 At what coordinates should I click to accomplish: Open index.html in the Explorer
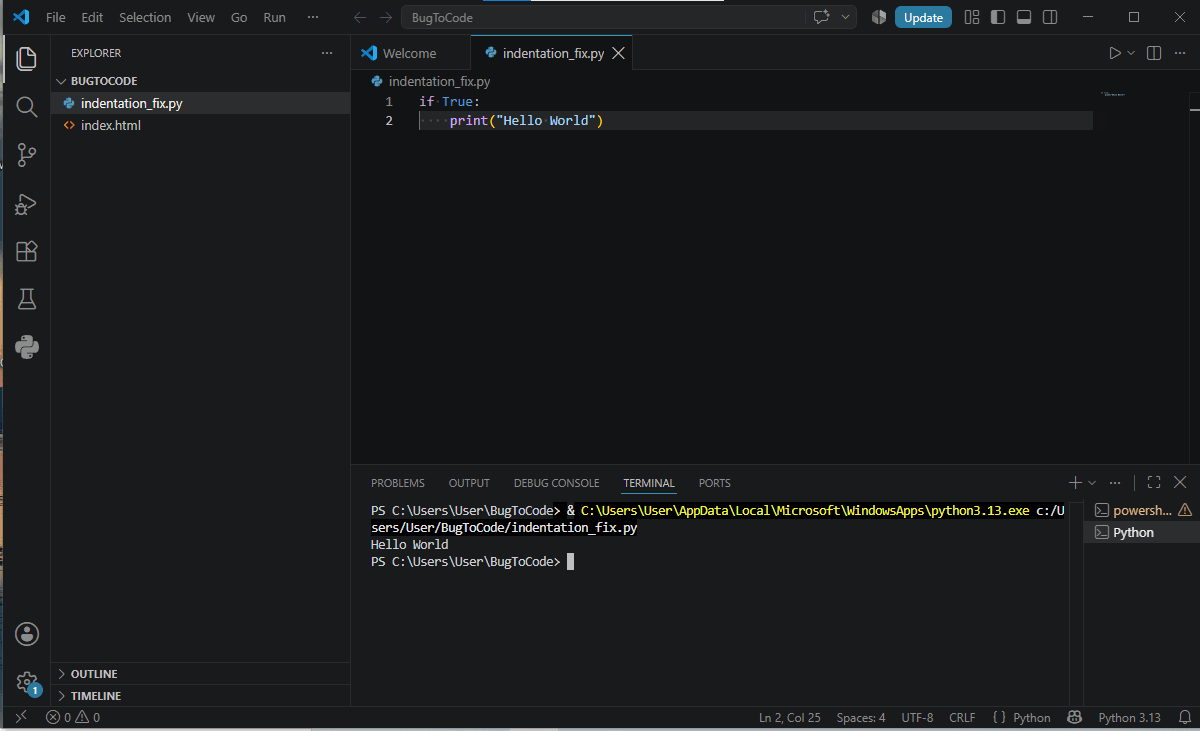pos(201,125)
